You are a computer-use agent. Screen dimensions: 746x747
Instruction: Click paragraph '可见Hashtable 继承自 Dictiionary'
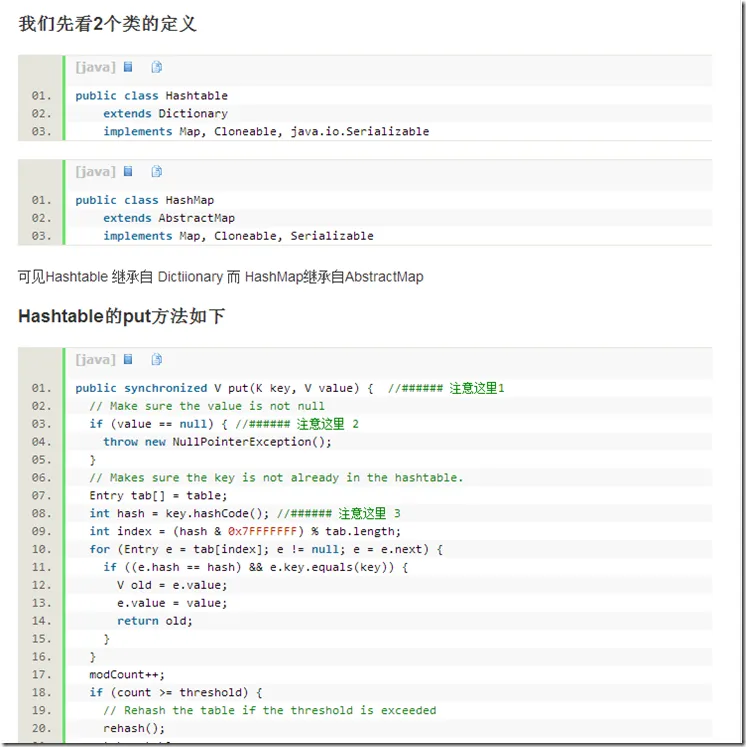(x=221, y=277)
